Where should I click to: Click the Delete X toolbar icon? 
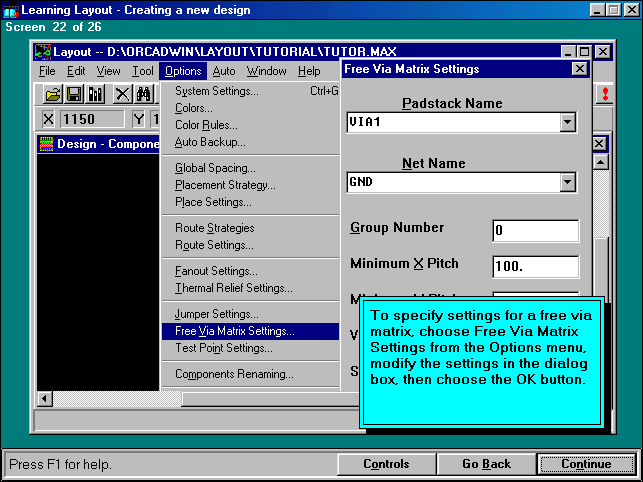pyautogui.click(x=122, y=94)
